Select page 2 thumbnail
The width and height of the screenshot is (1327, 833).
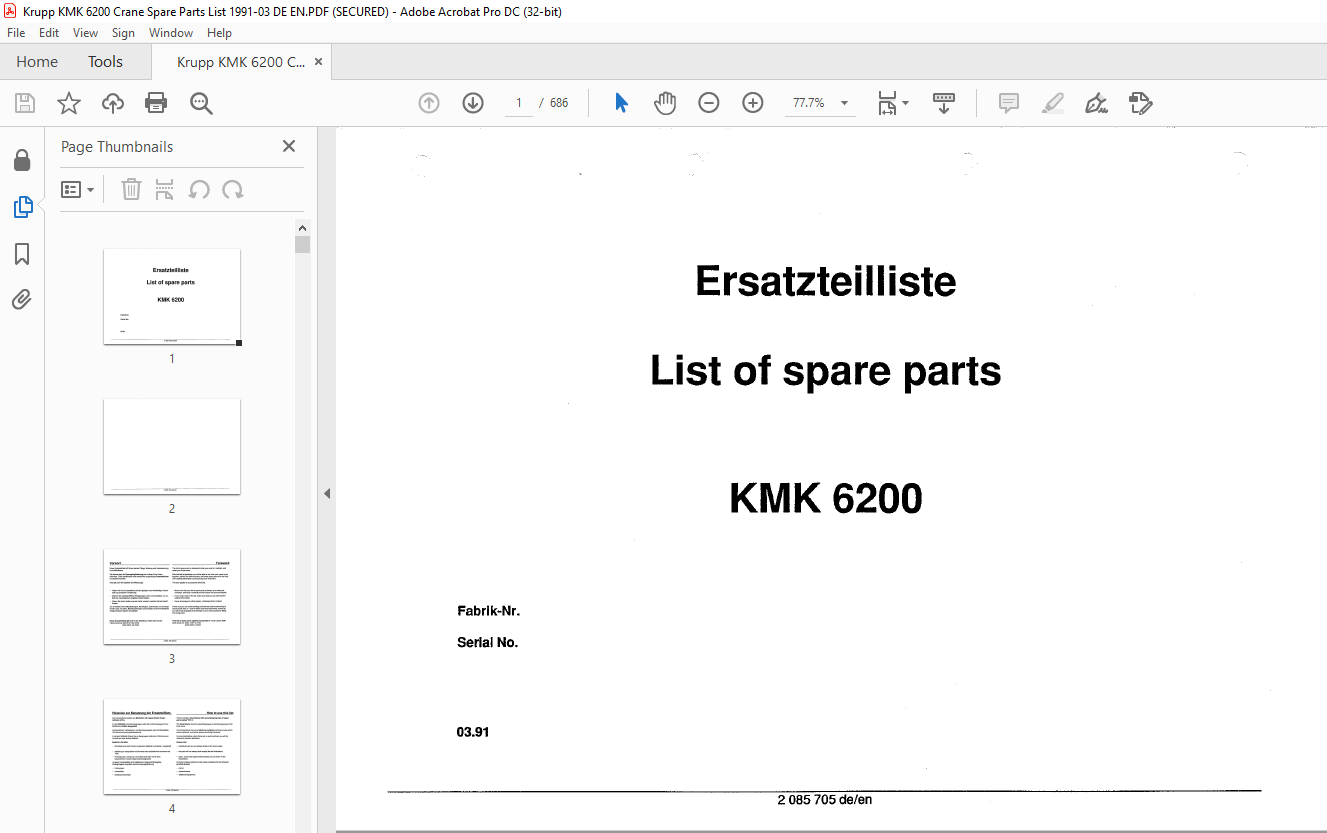(172, 447)
